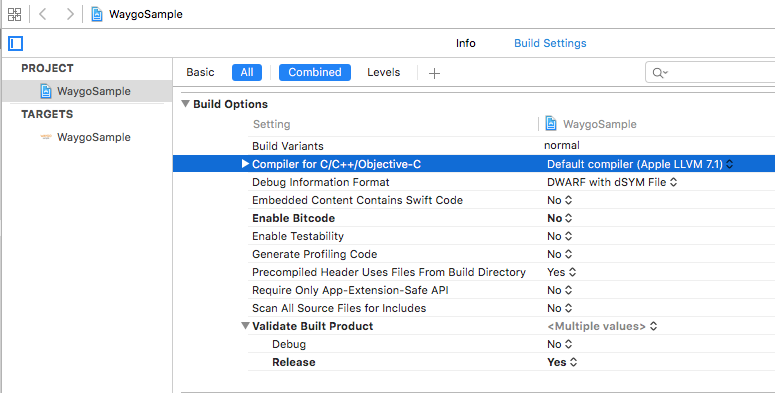Change the Debug validation value
This screenshot has height=393, width=775.
(559, 344)
